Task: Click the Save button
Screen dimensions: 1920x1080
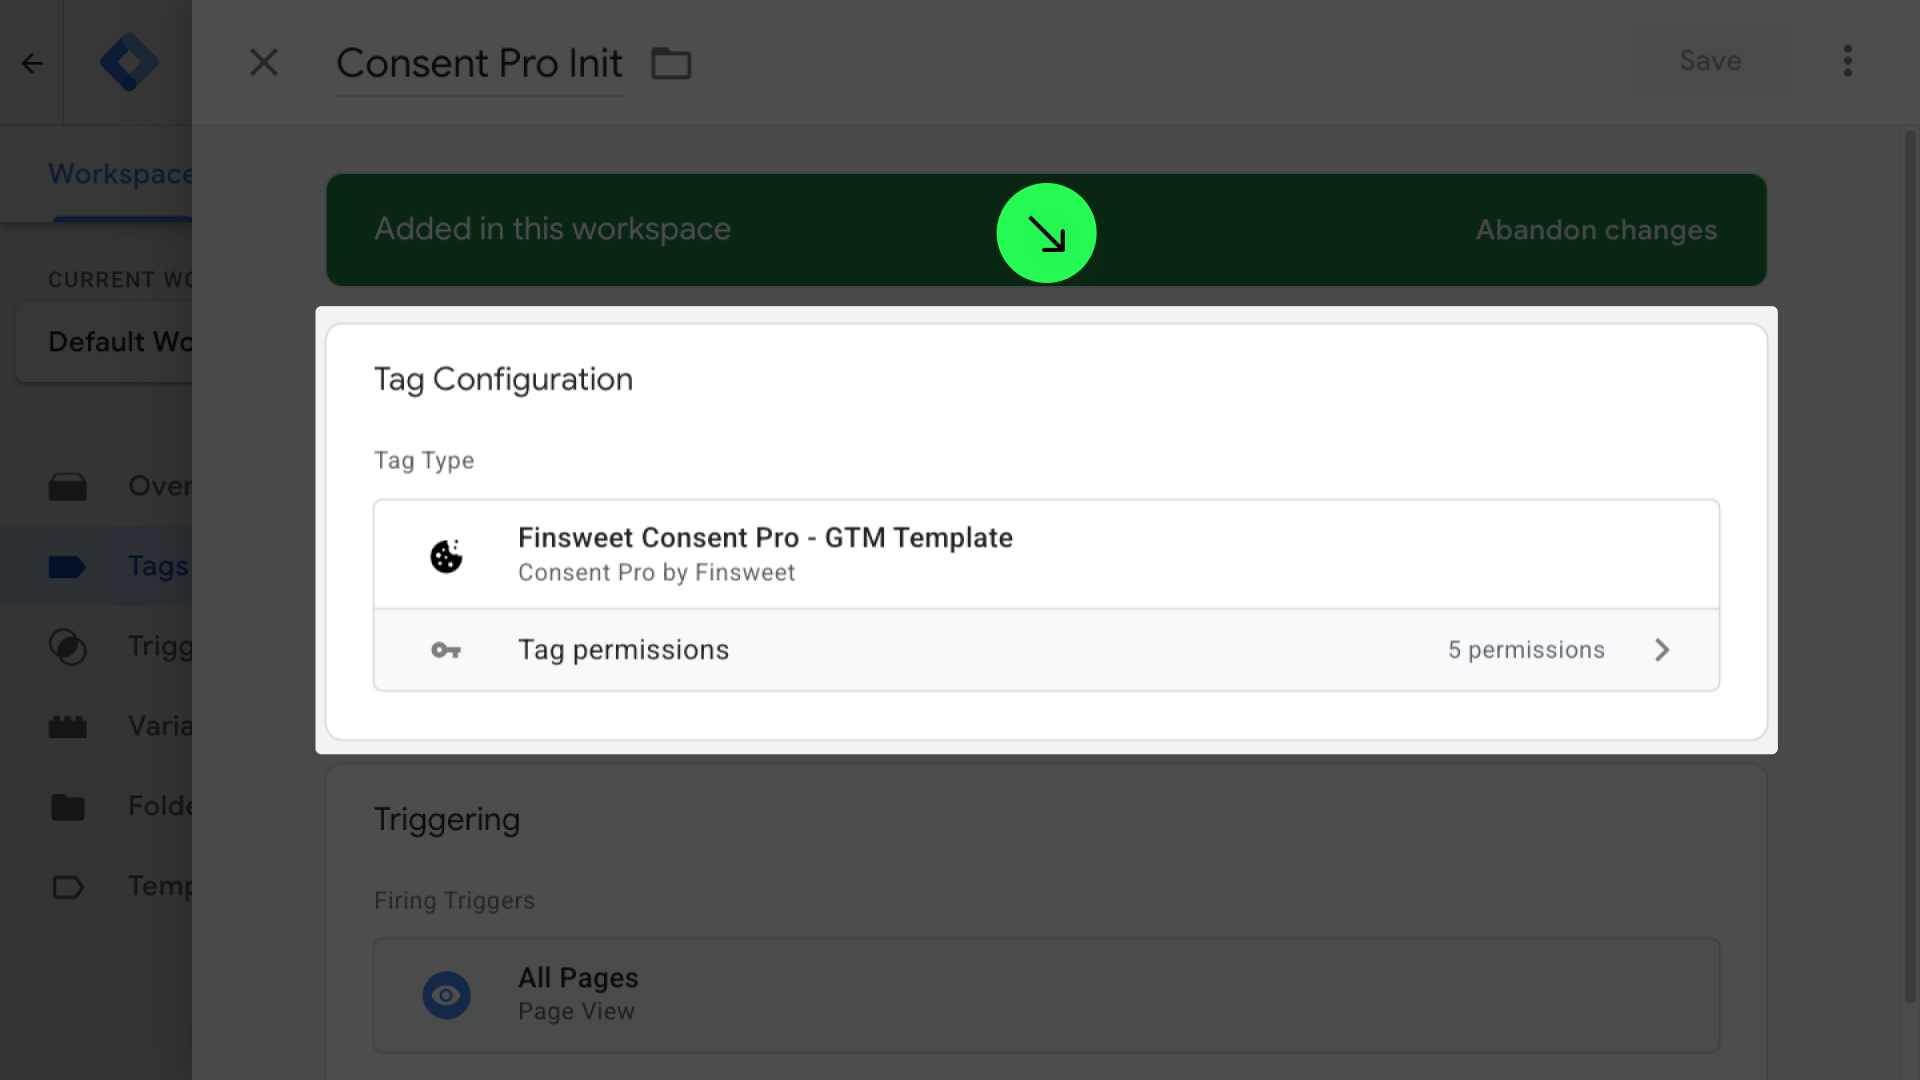Action: click(x=1710, y=61)
